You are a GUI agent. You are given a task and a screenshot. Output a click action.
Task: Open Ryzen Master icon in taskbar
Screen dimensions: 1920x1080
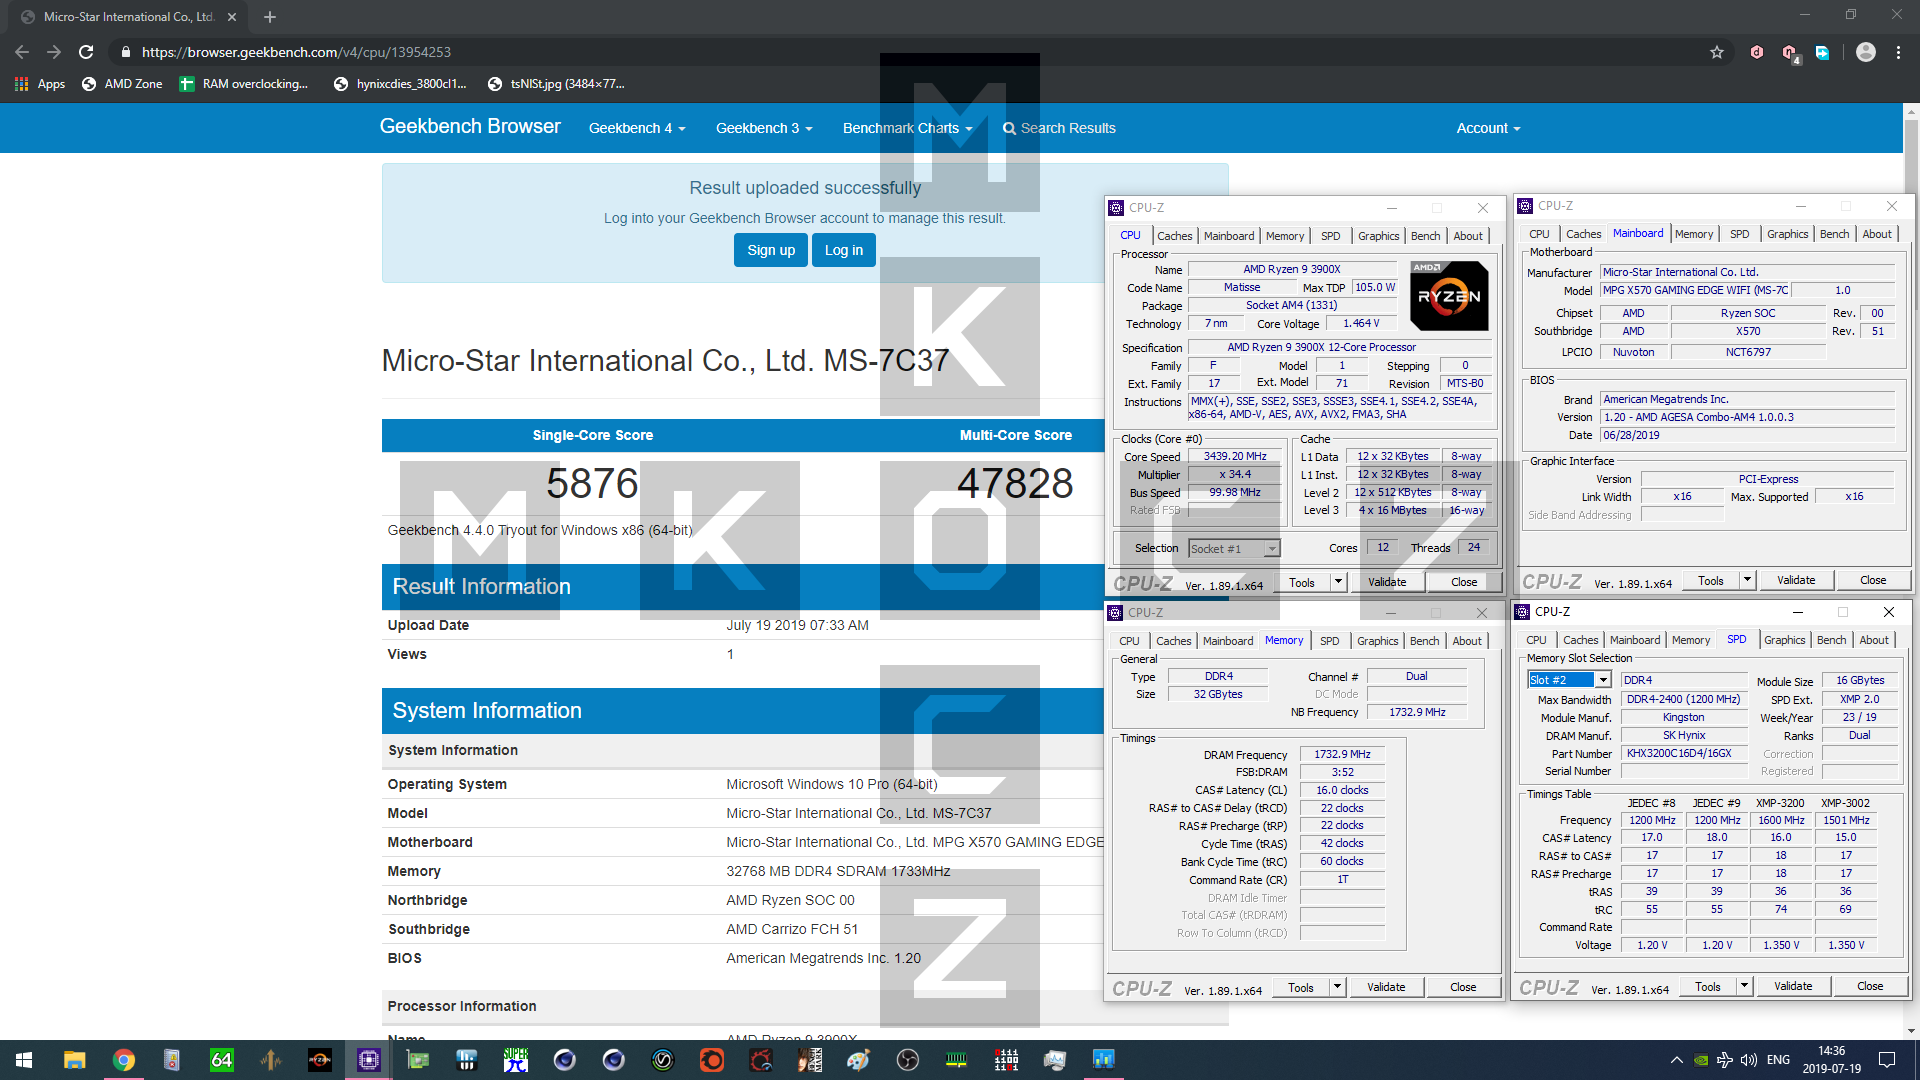click(x=319, y=1060)
